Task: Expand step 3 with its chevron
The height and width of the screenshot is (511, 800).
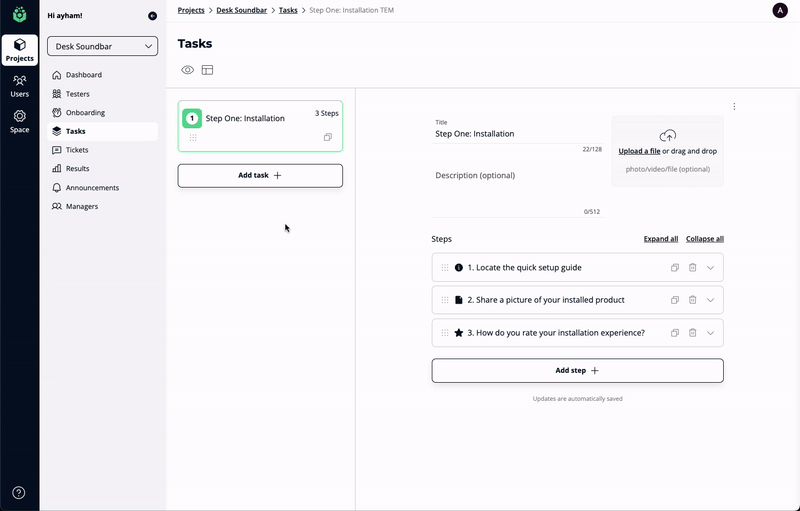Action: click(x=710, y=333)
